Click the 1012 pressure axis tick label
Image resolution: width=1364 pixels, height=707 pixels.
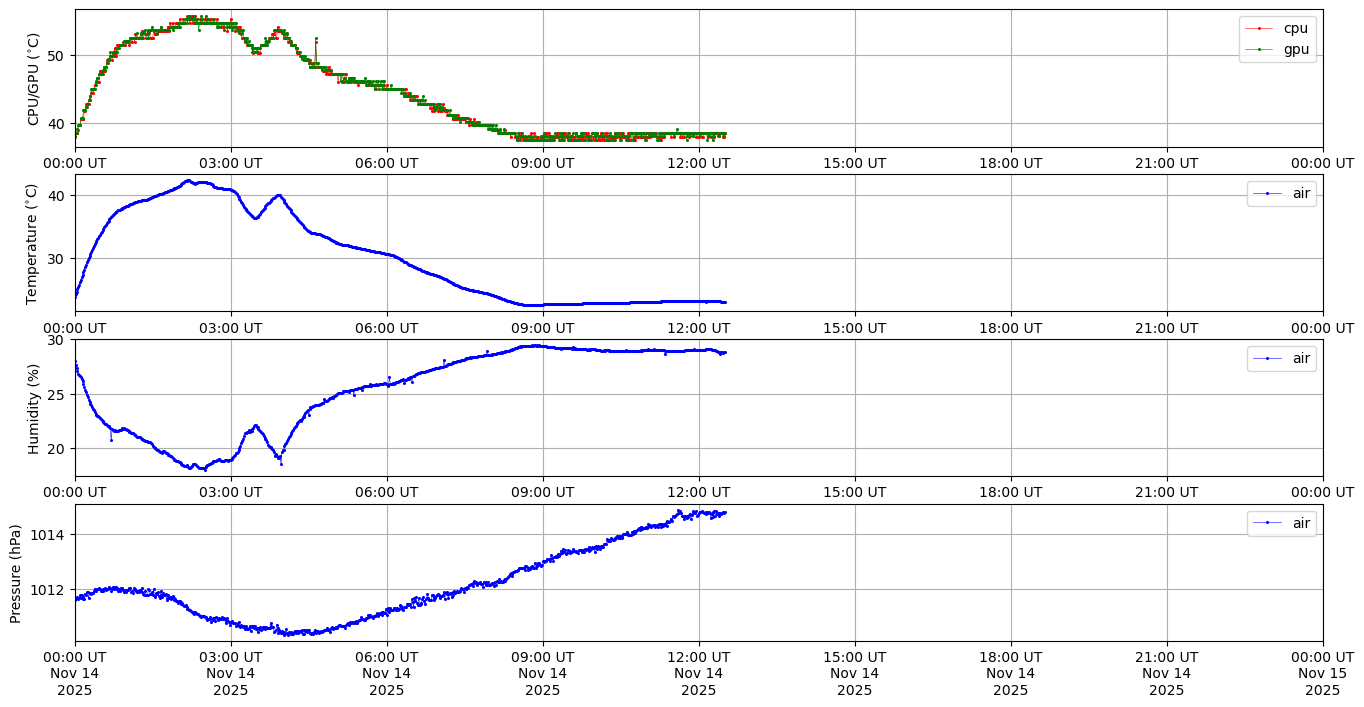click(x=50, y=590)
